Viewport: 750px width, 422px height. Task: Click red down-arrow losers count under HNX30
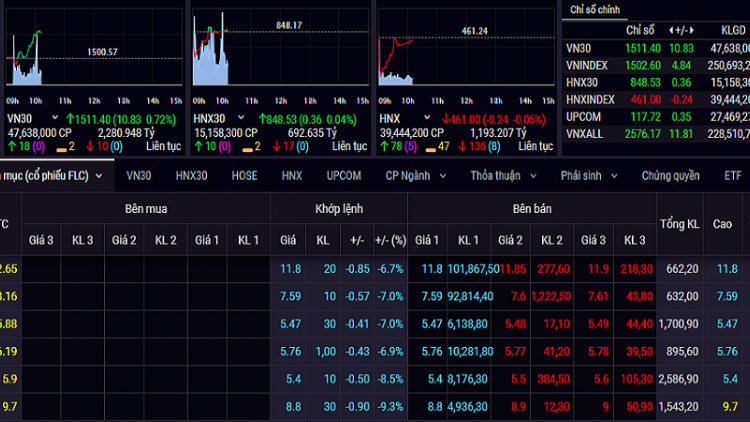[285, 146]
